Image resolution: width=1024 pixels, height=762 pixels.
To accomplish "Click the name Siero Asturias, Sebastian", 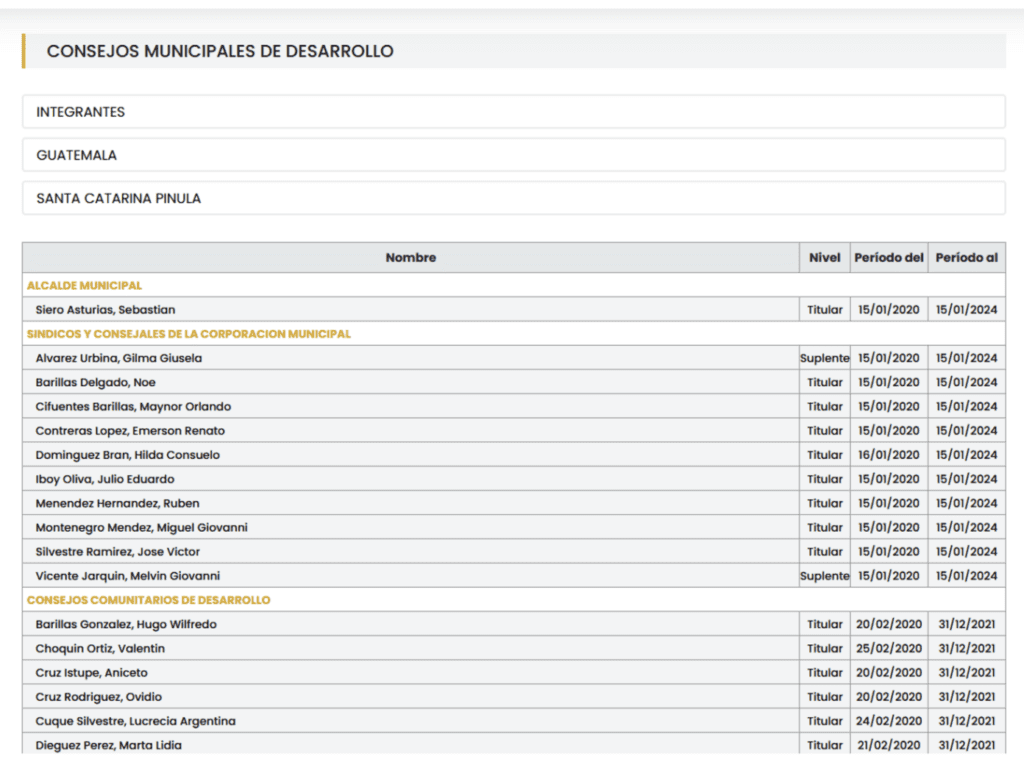I will pyautogui.click(x=105, y=310).
